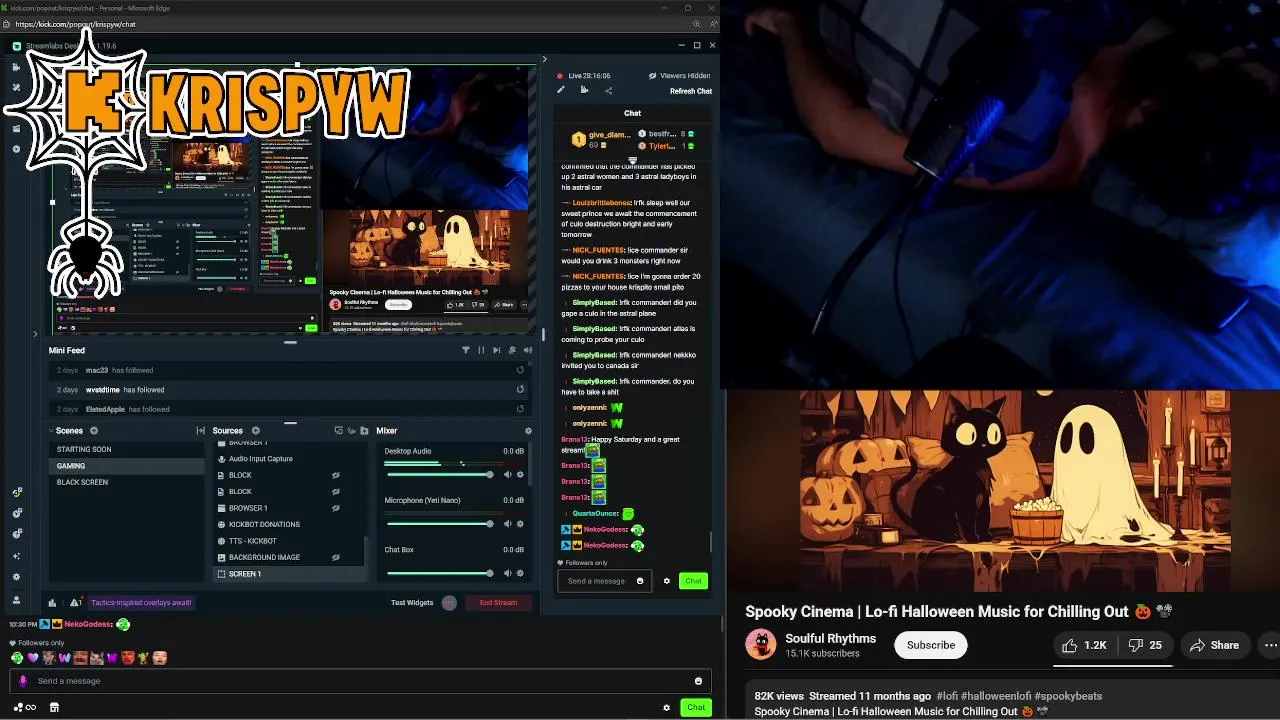Collapse the chat panel arrow
1280x720 pixels.
click(544, 60)
